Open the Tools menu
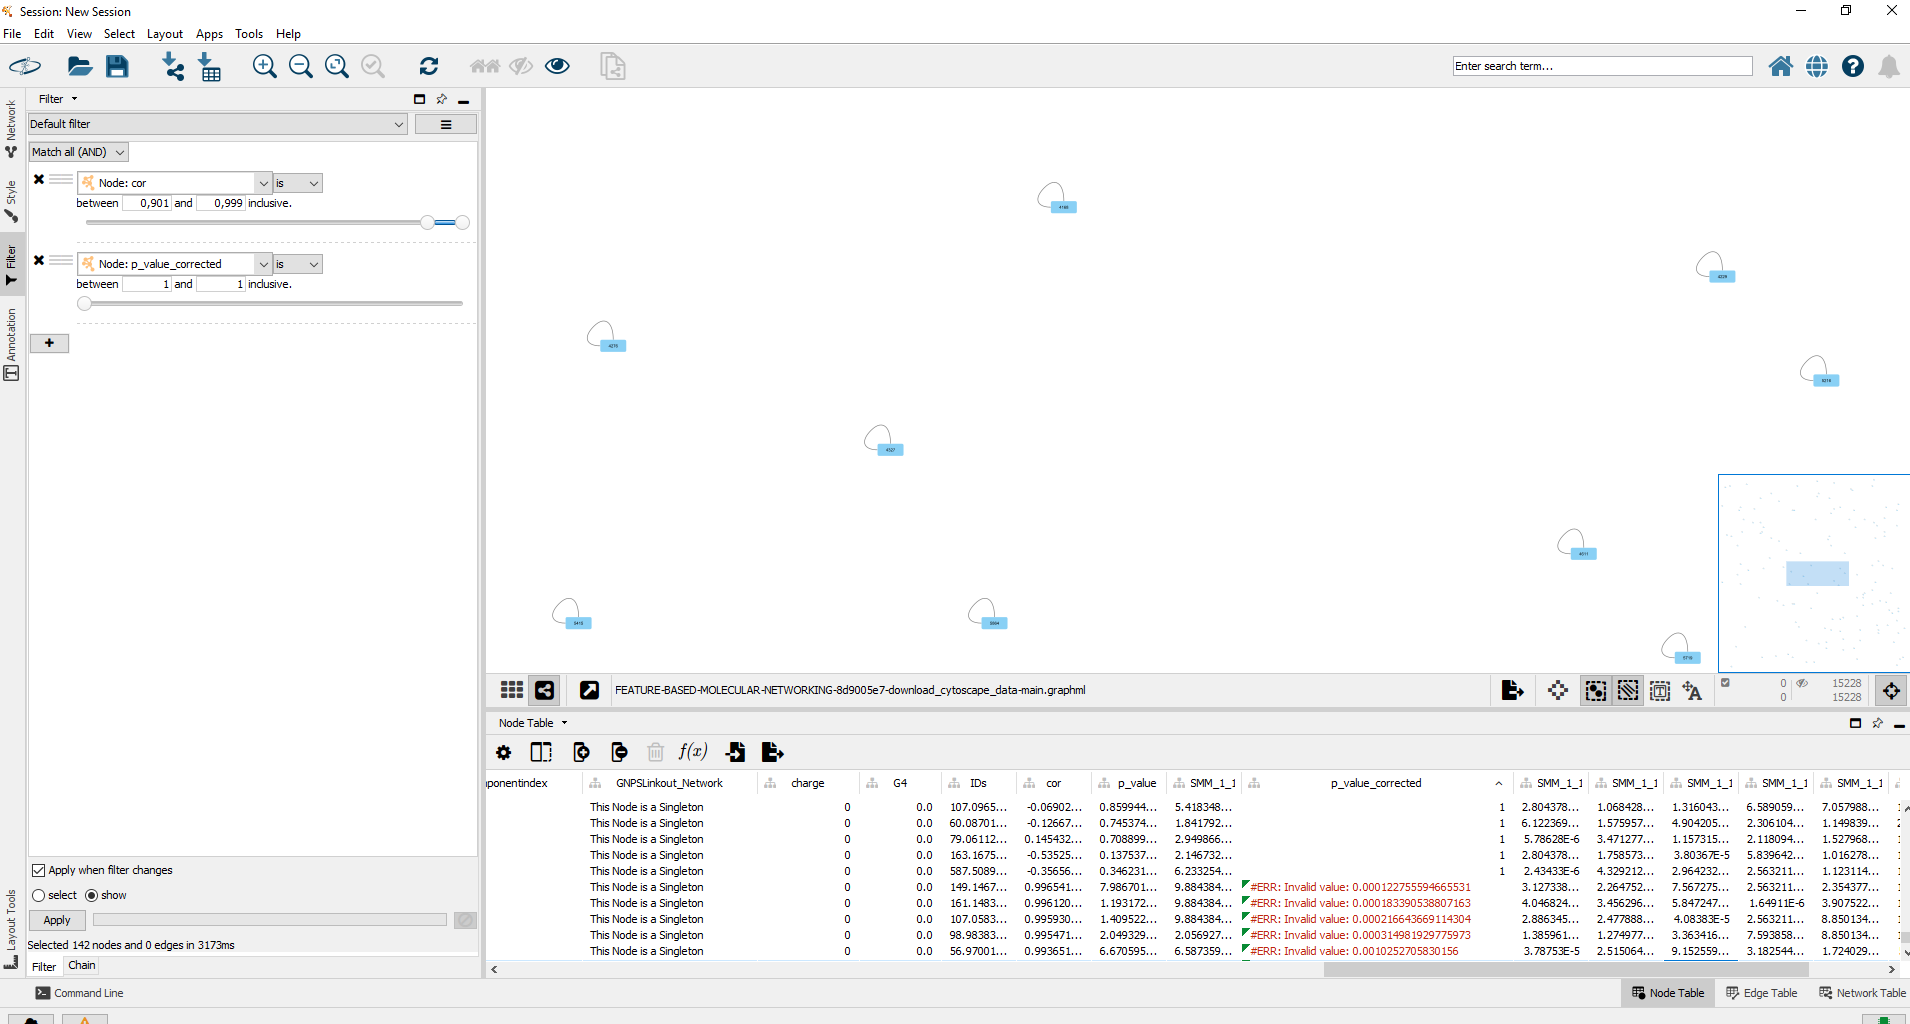This screenshot has height=1024, width=1910. click(x=248, y=33)
